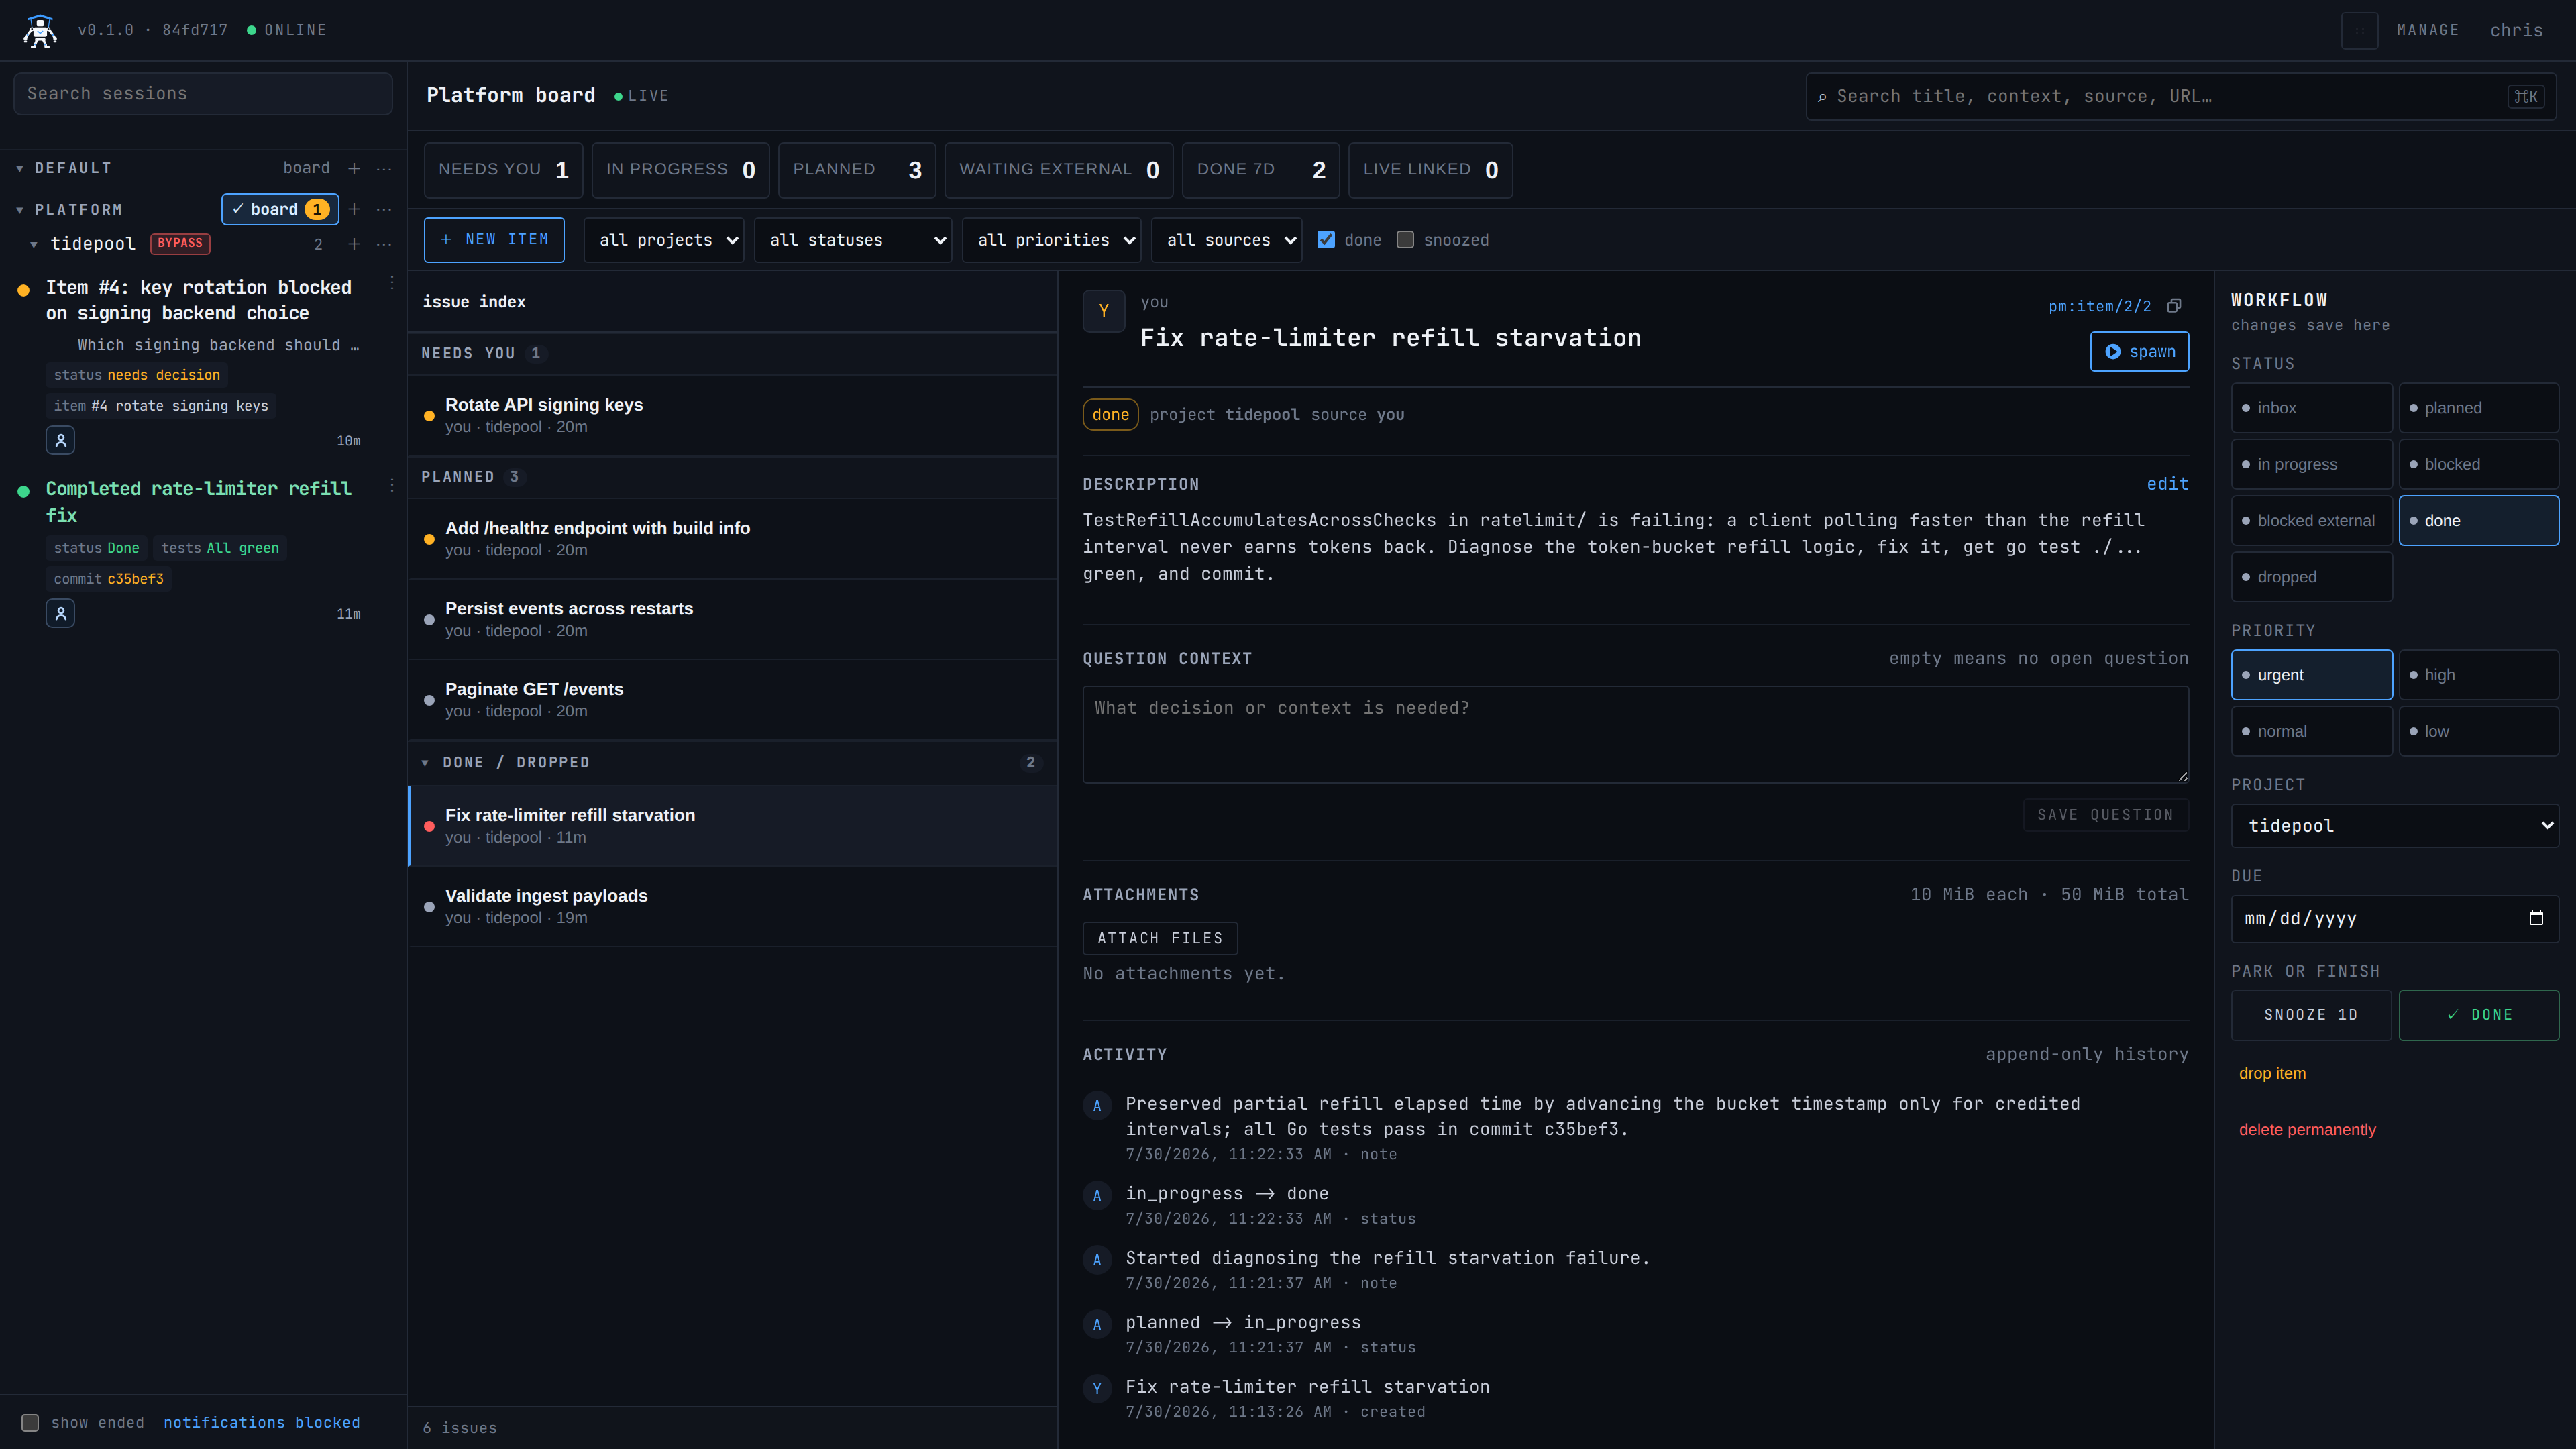Screen dimensions: 2576x1449
Task: Click the NEW ITEM button
Action: [x=494, y=240]
